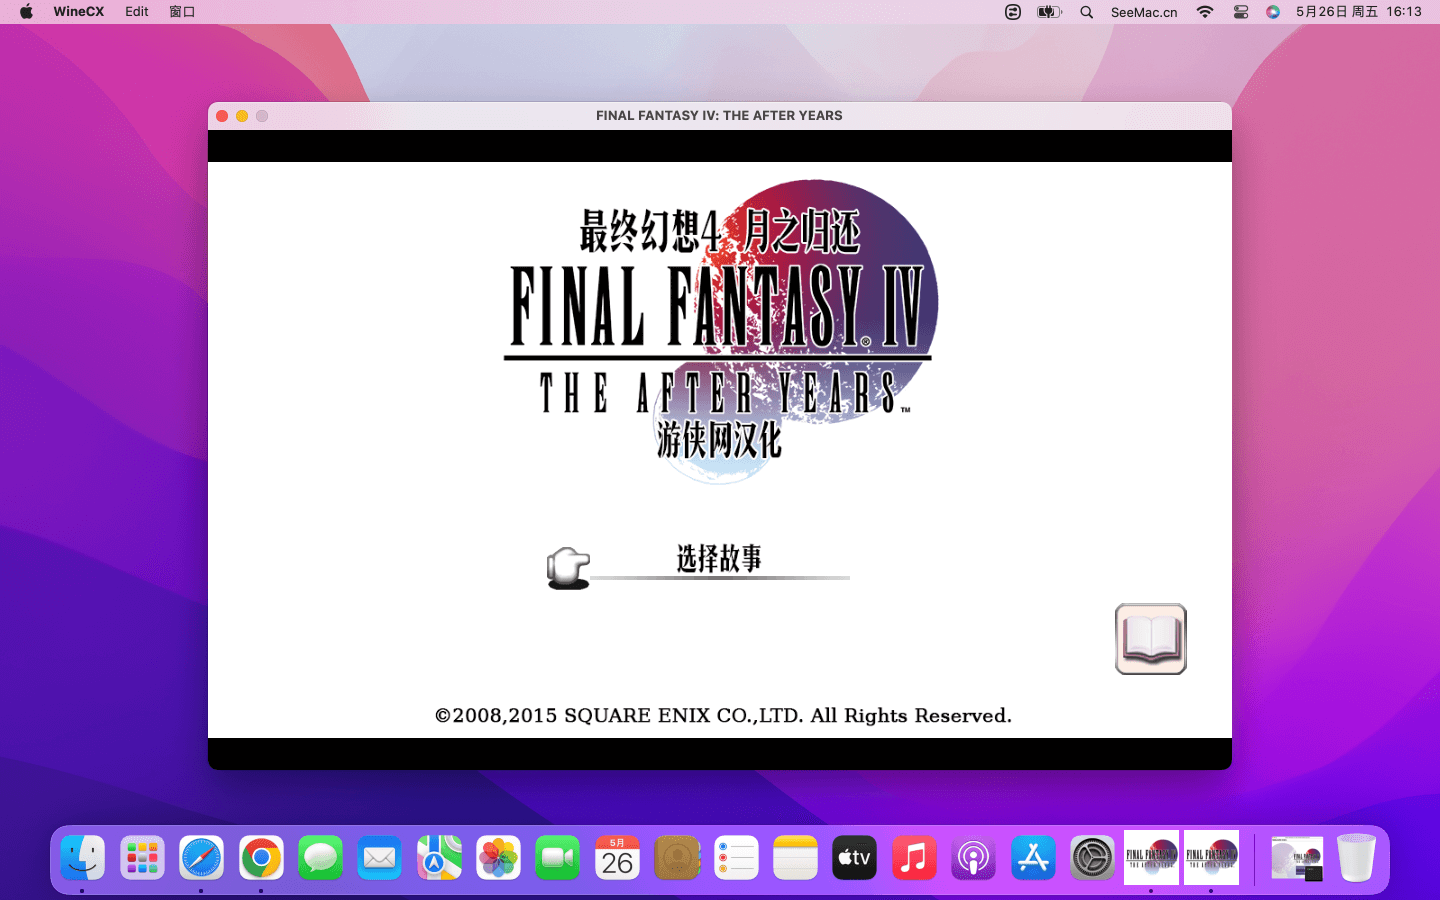Open Spotlight search magnifier in menu bar

coord(1086,12)
